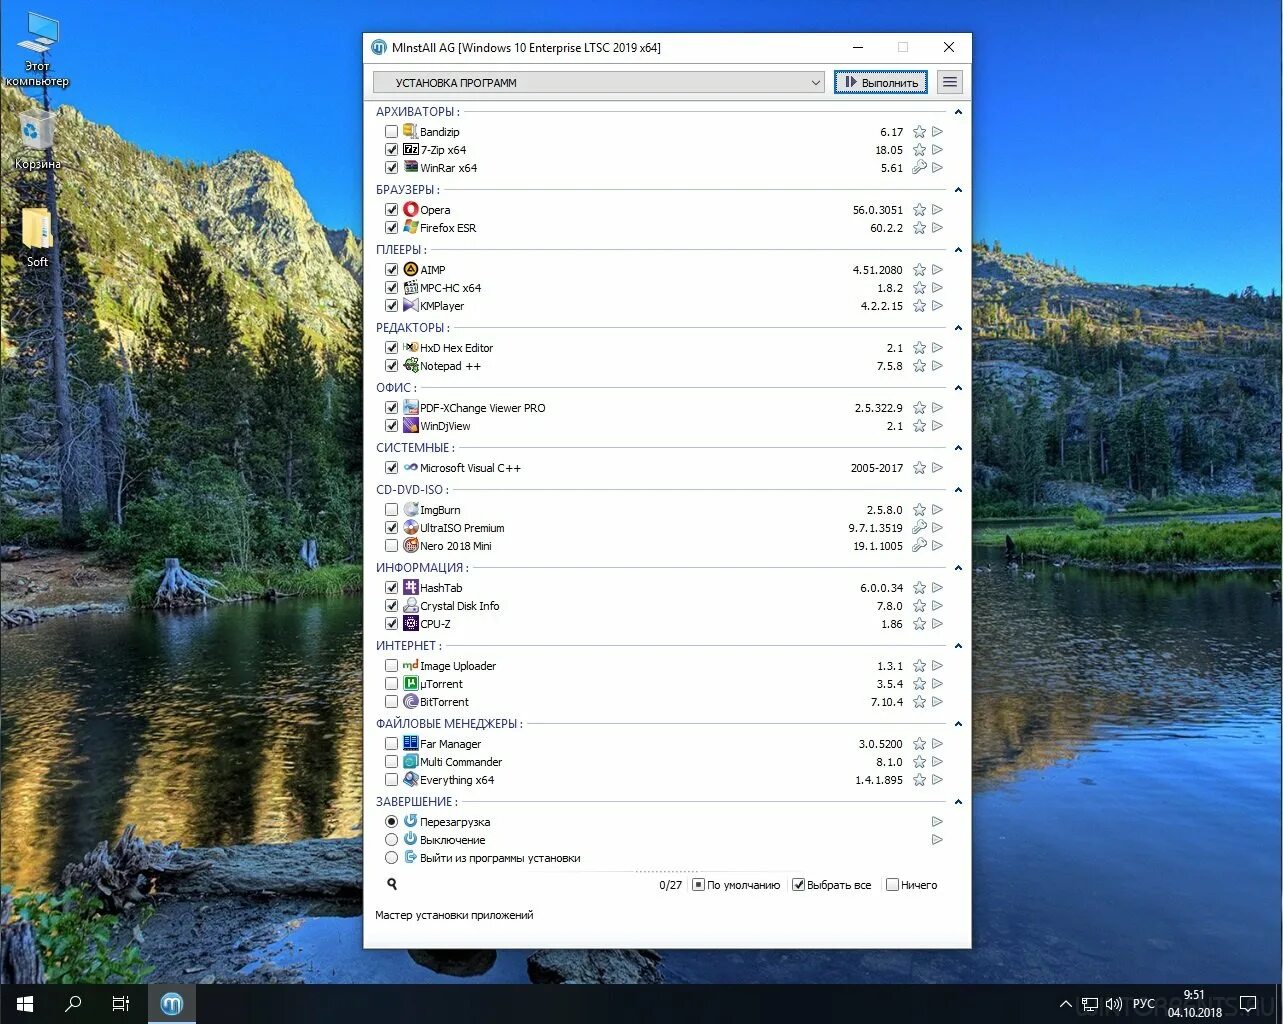Uncheck the Firefox ESR checkbox
This screenshot has width=1283, height=1024.
coord(391,228)
